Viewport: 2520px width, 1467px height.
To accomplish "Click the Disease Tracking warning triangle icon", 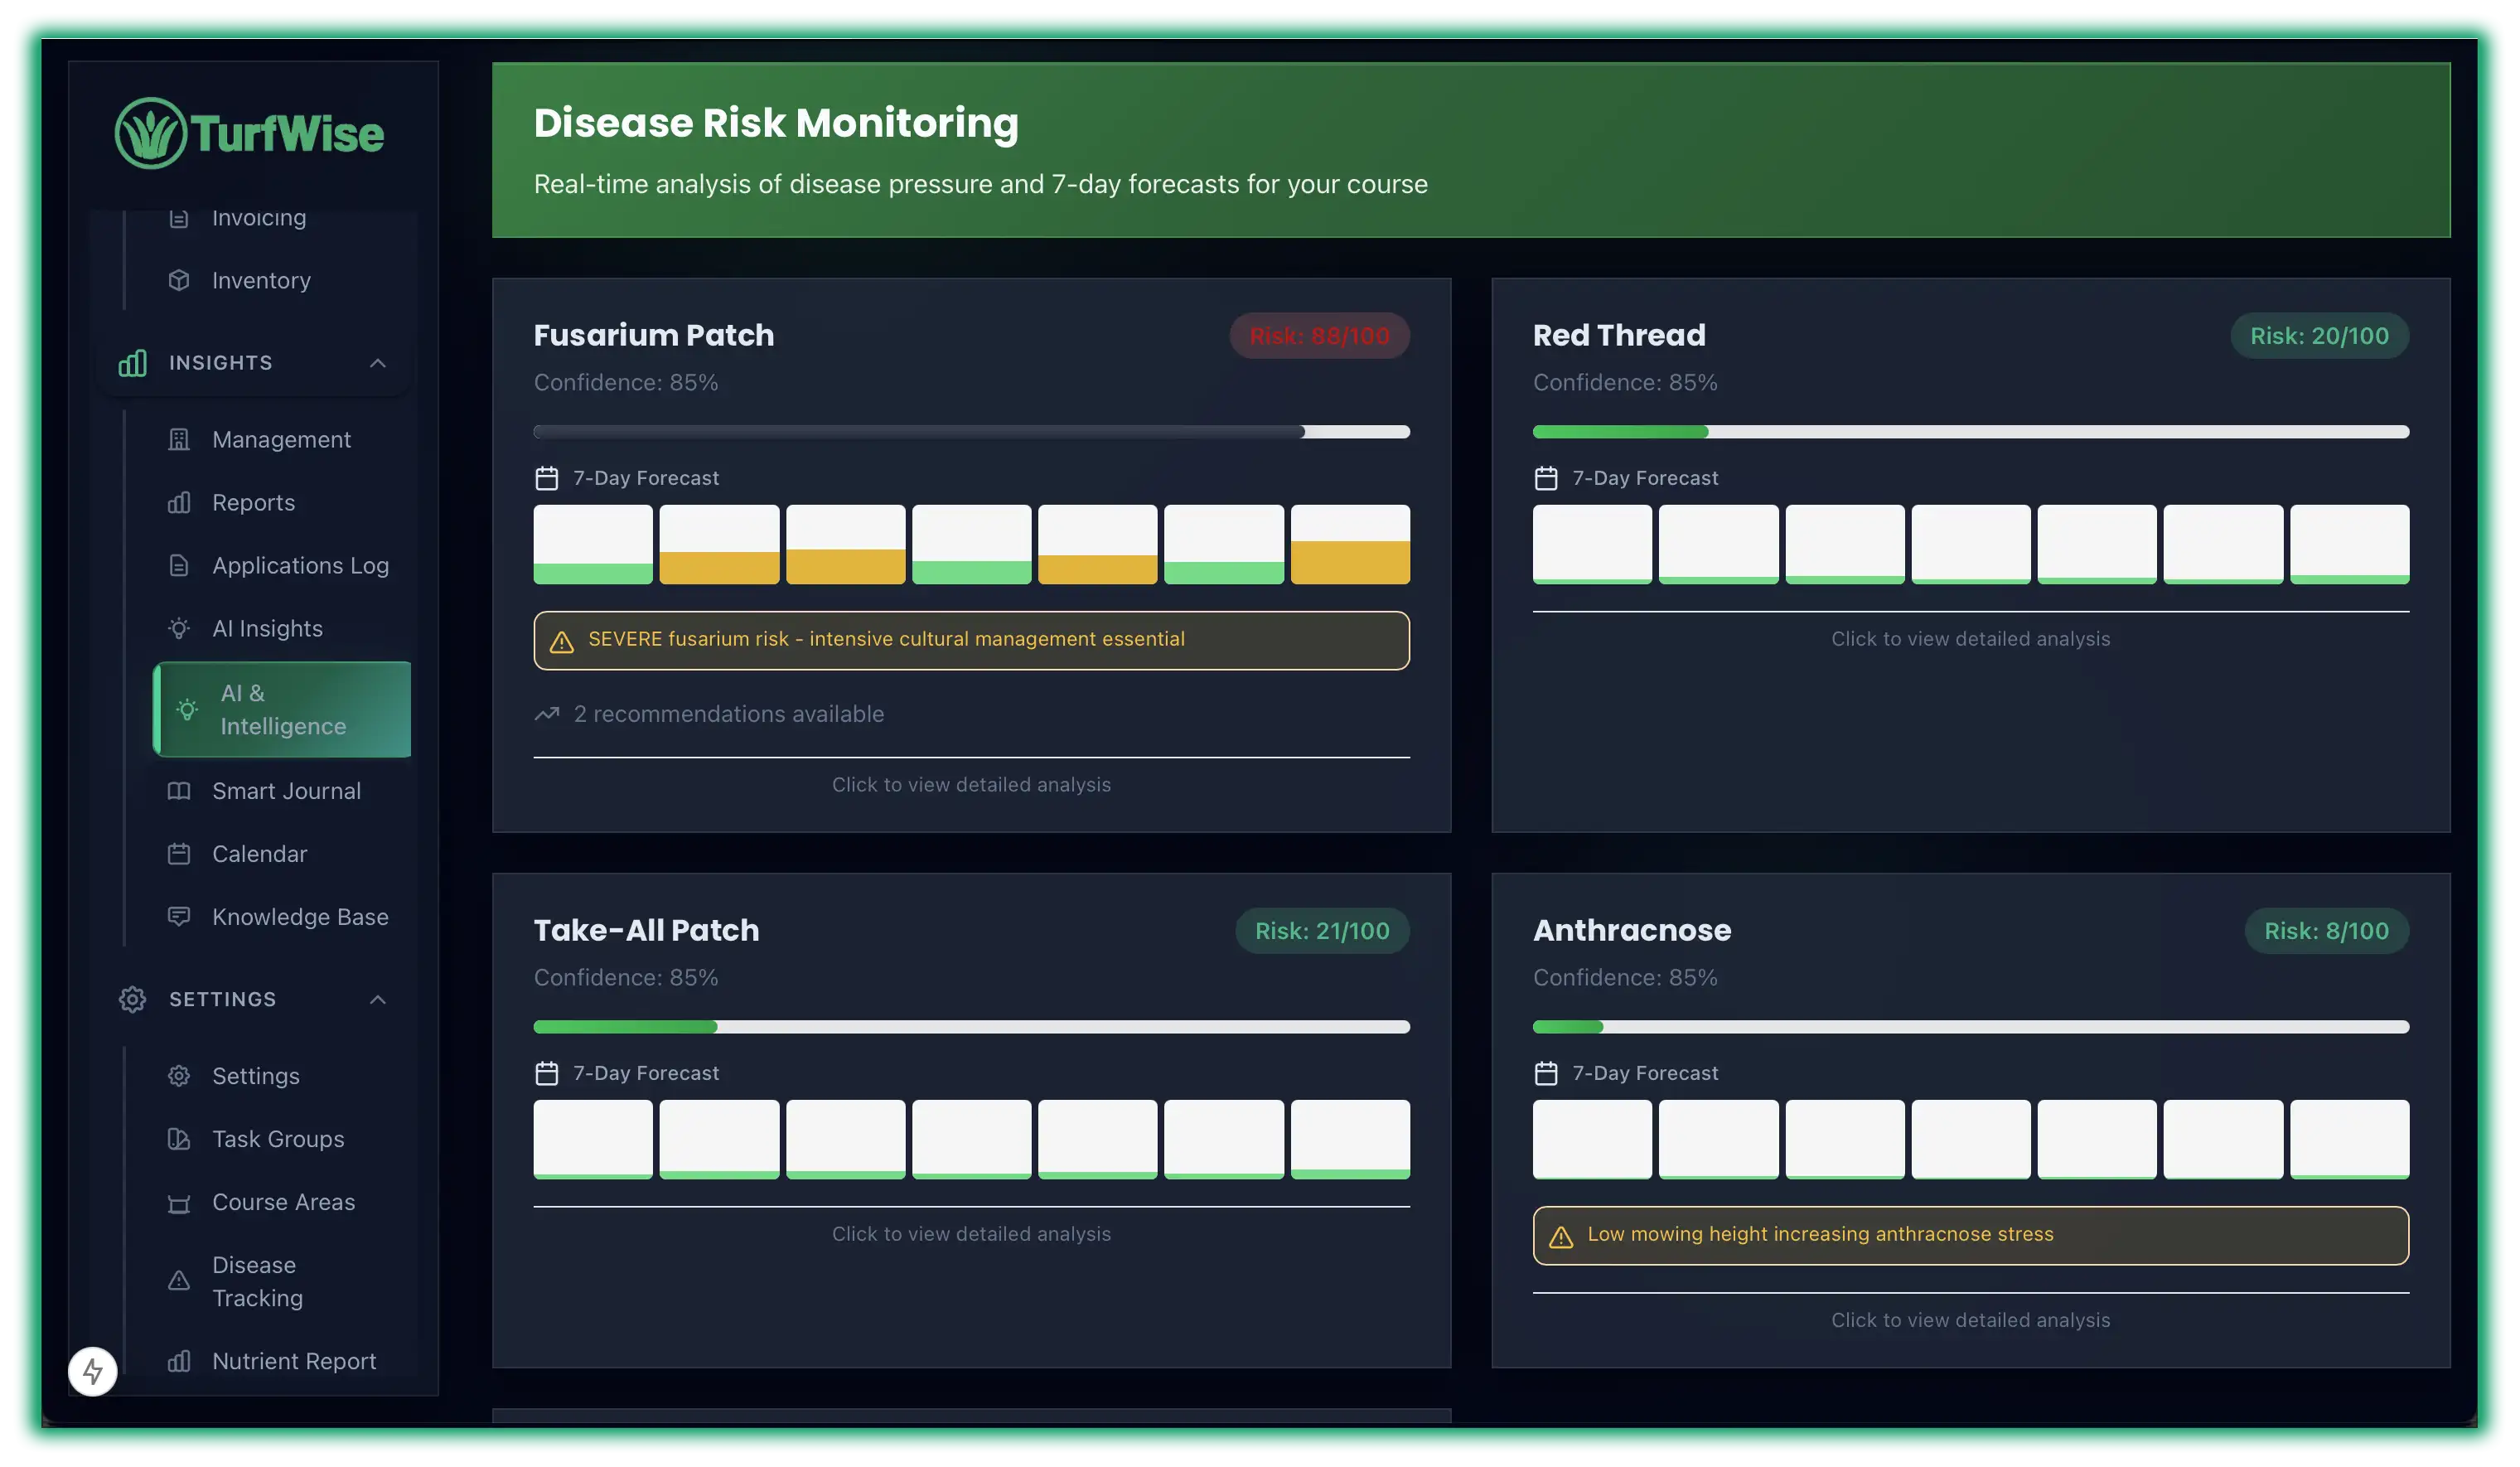I will pos(180,1281).
